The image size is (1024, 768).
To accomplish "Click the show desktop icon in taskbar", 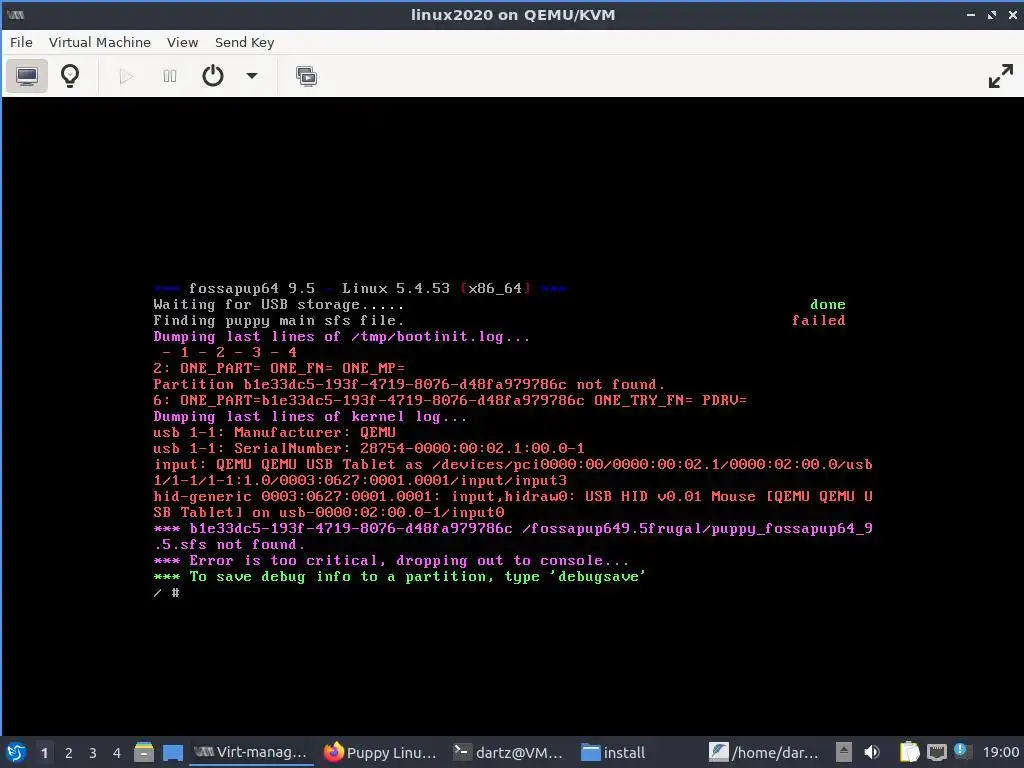I will (173, 752).
